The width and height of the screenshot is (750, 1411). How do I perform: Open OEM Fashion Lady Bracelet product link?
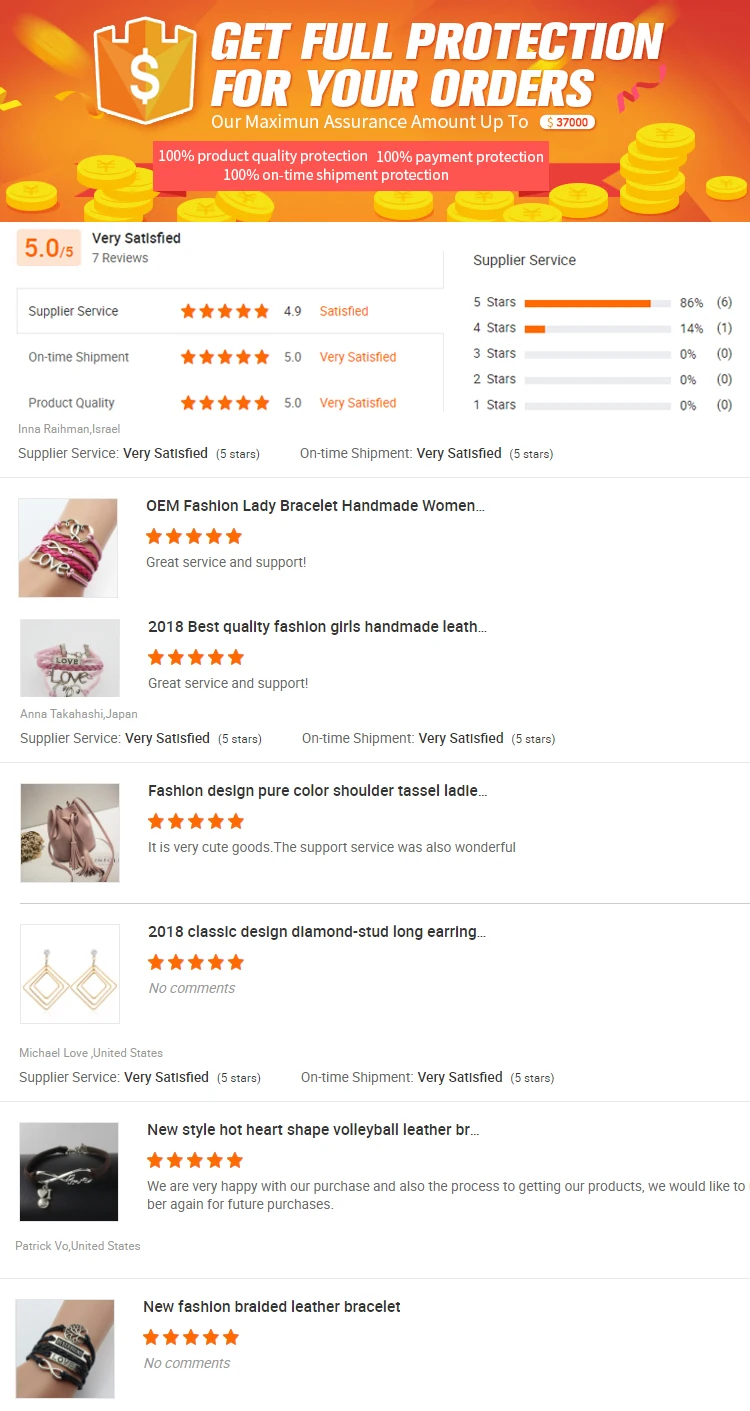(315, 506)
